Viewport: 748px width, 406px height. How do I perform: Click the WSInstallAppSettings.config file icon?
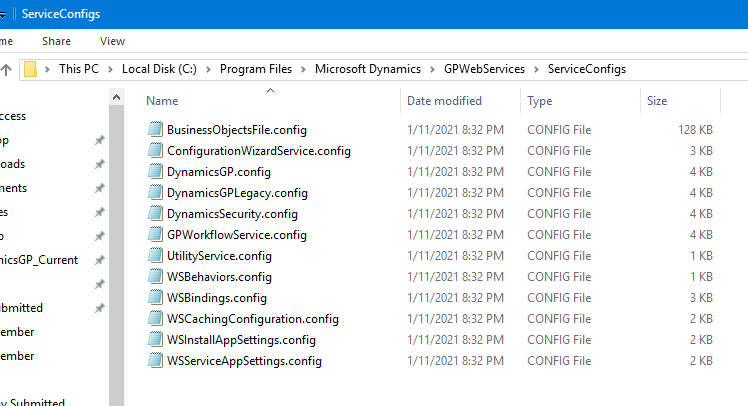pyautogui.click(x=155, y=339)
